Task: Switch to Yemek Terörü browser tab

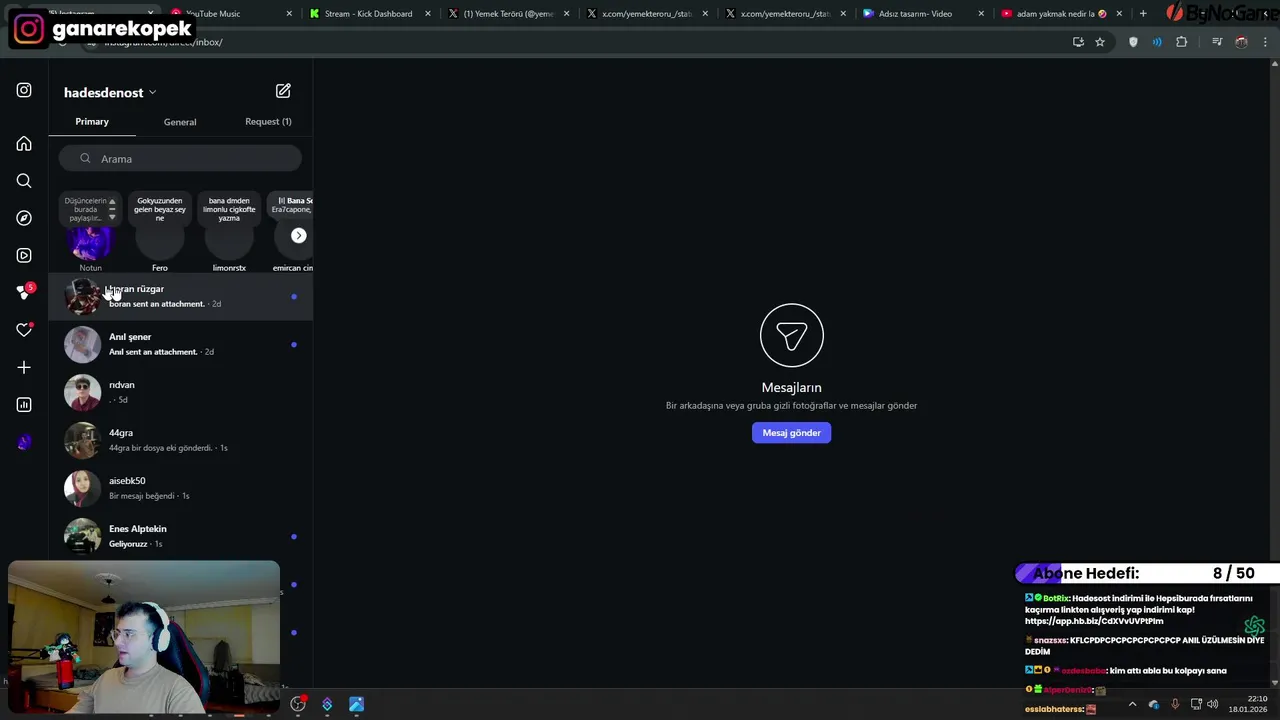Action: (507, 14)
